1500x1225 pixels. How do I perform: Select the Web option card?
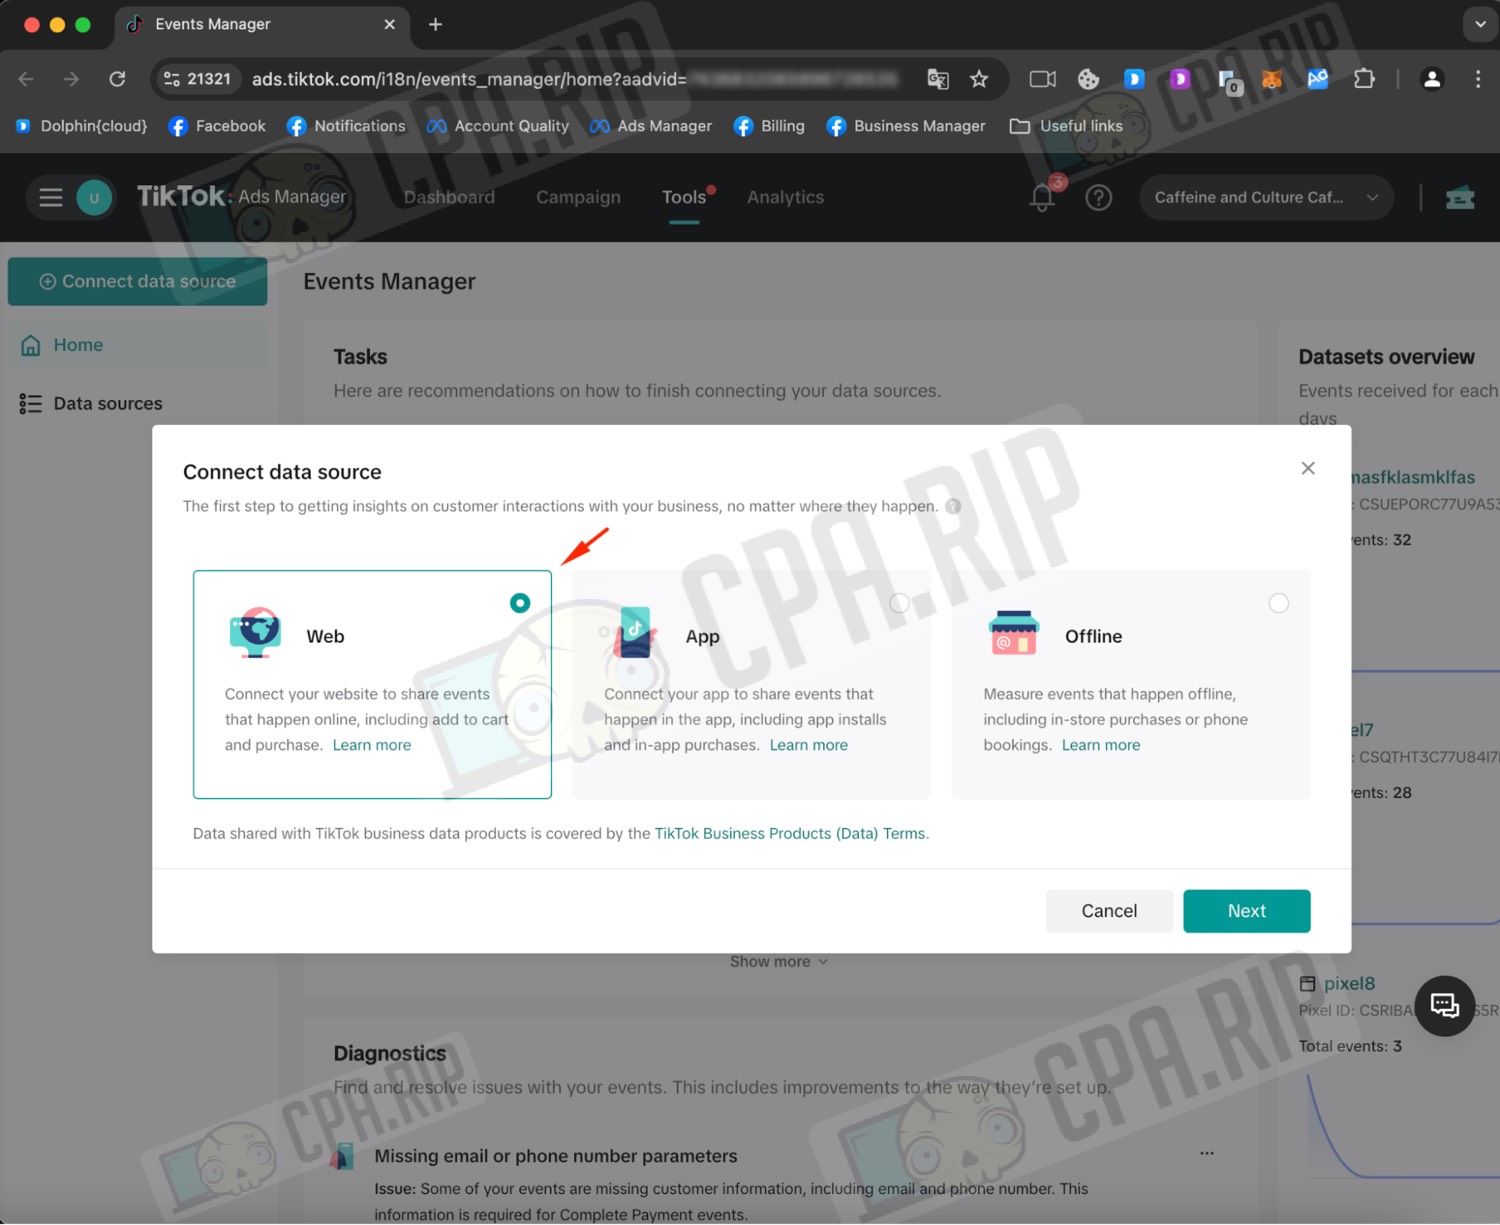coord(372,685)
